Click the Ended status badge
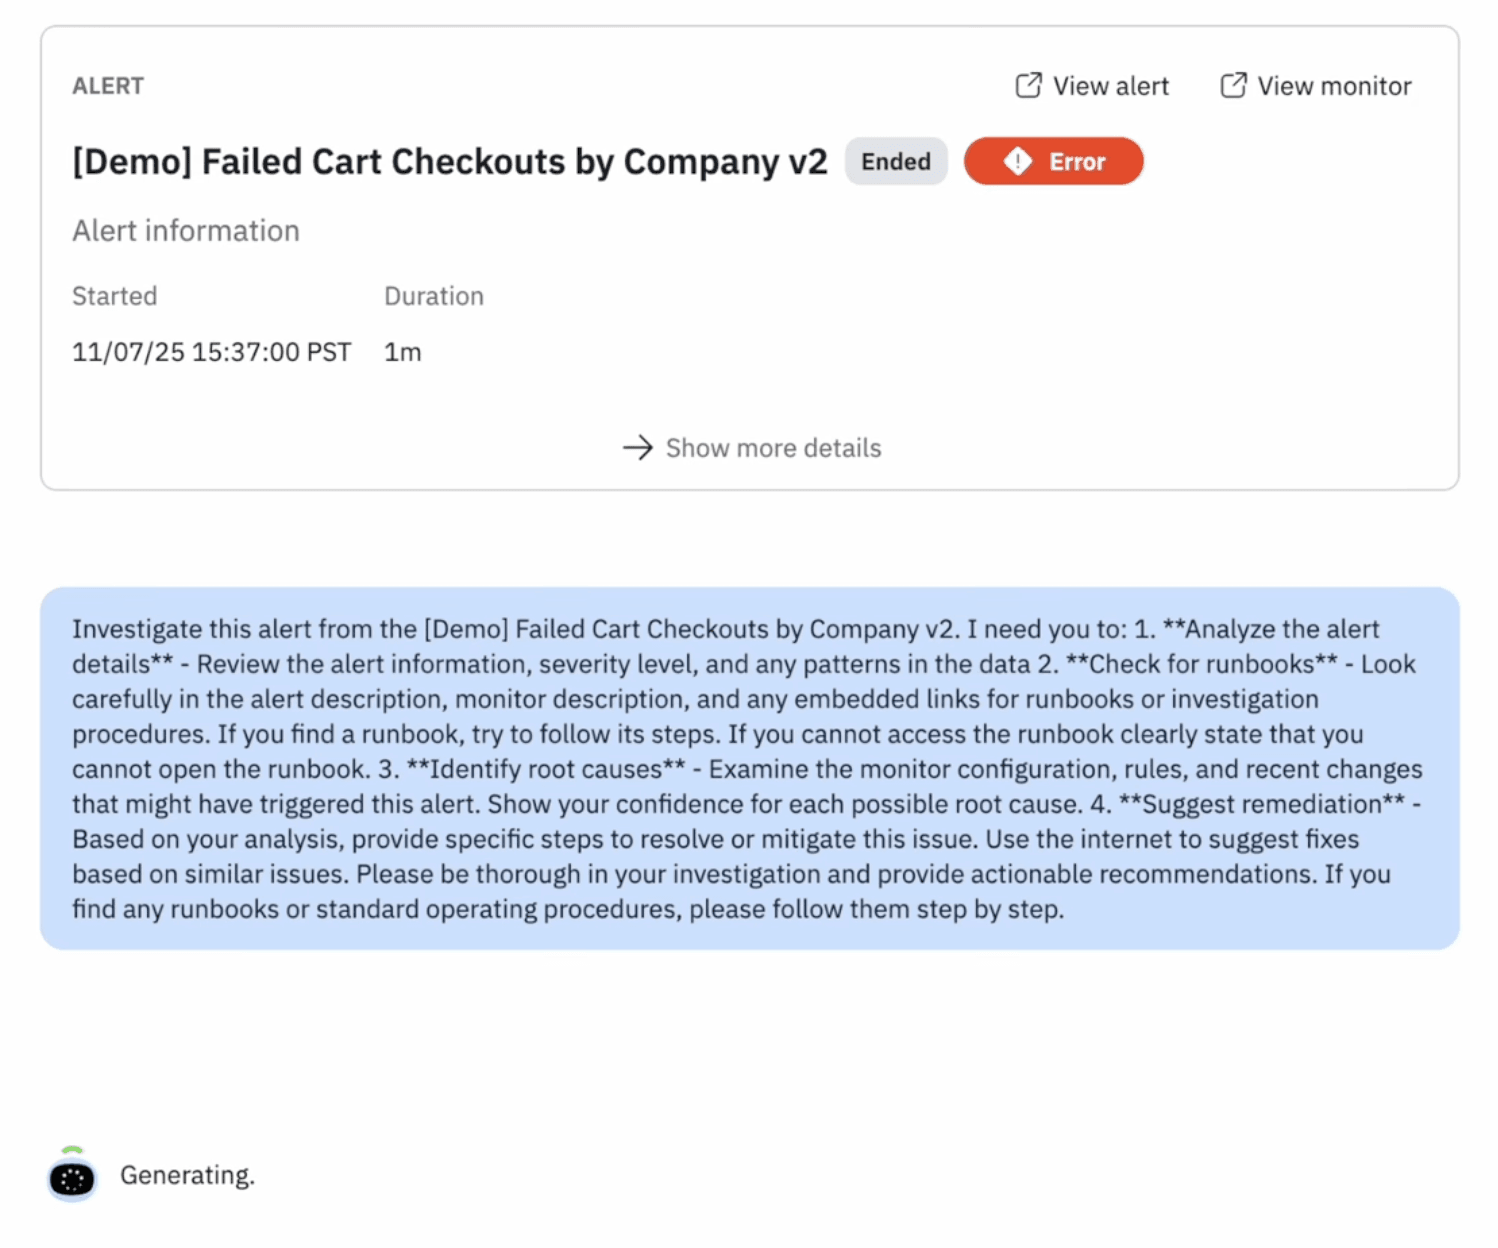Image resolution: width=1498 pixels, height=1248 pixels. pos(895,161)
